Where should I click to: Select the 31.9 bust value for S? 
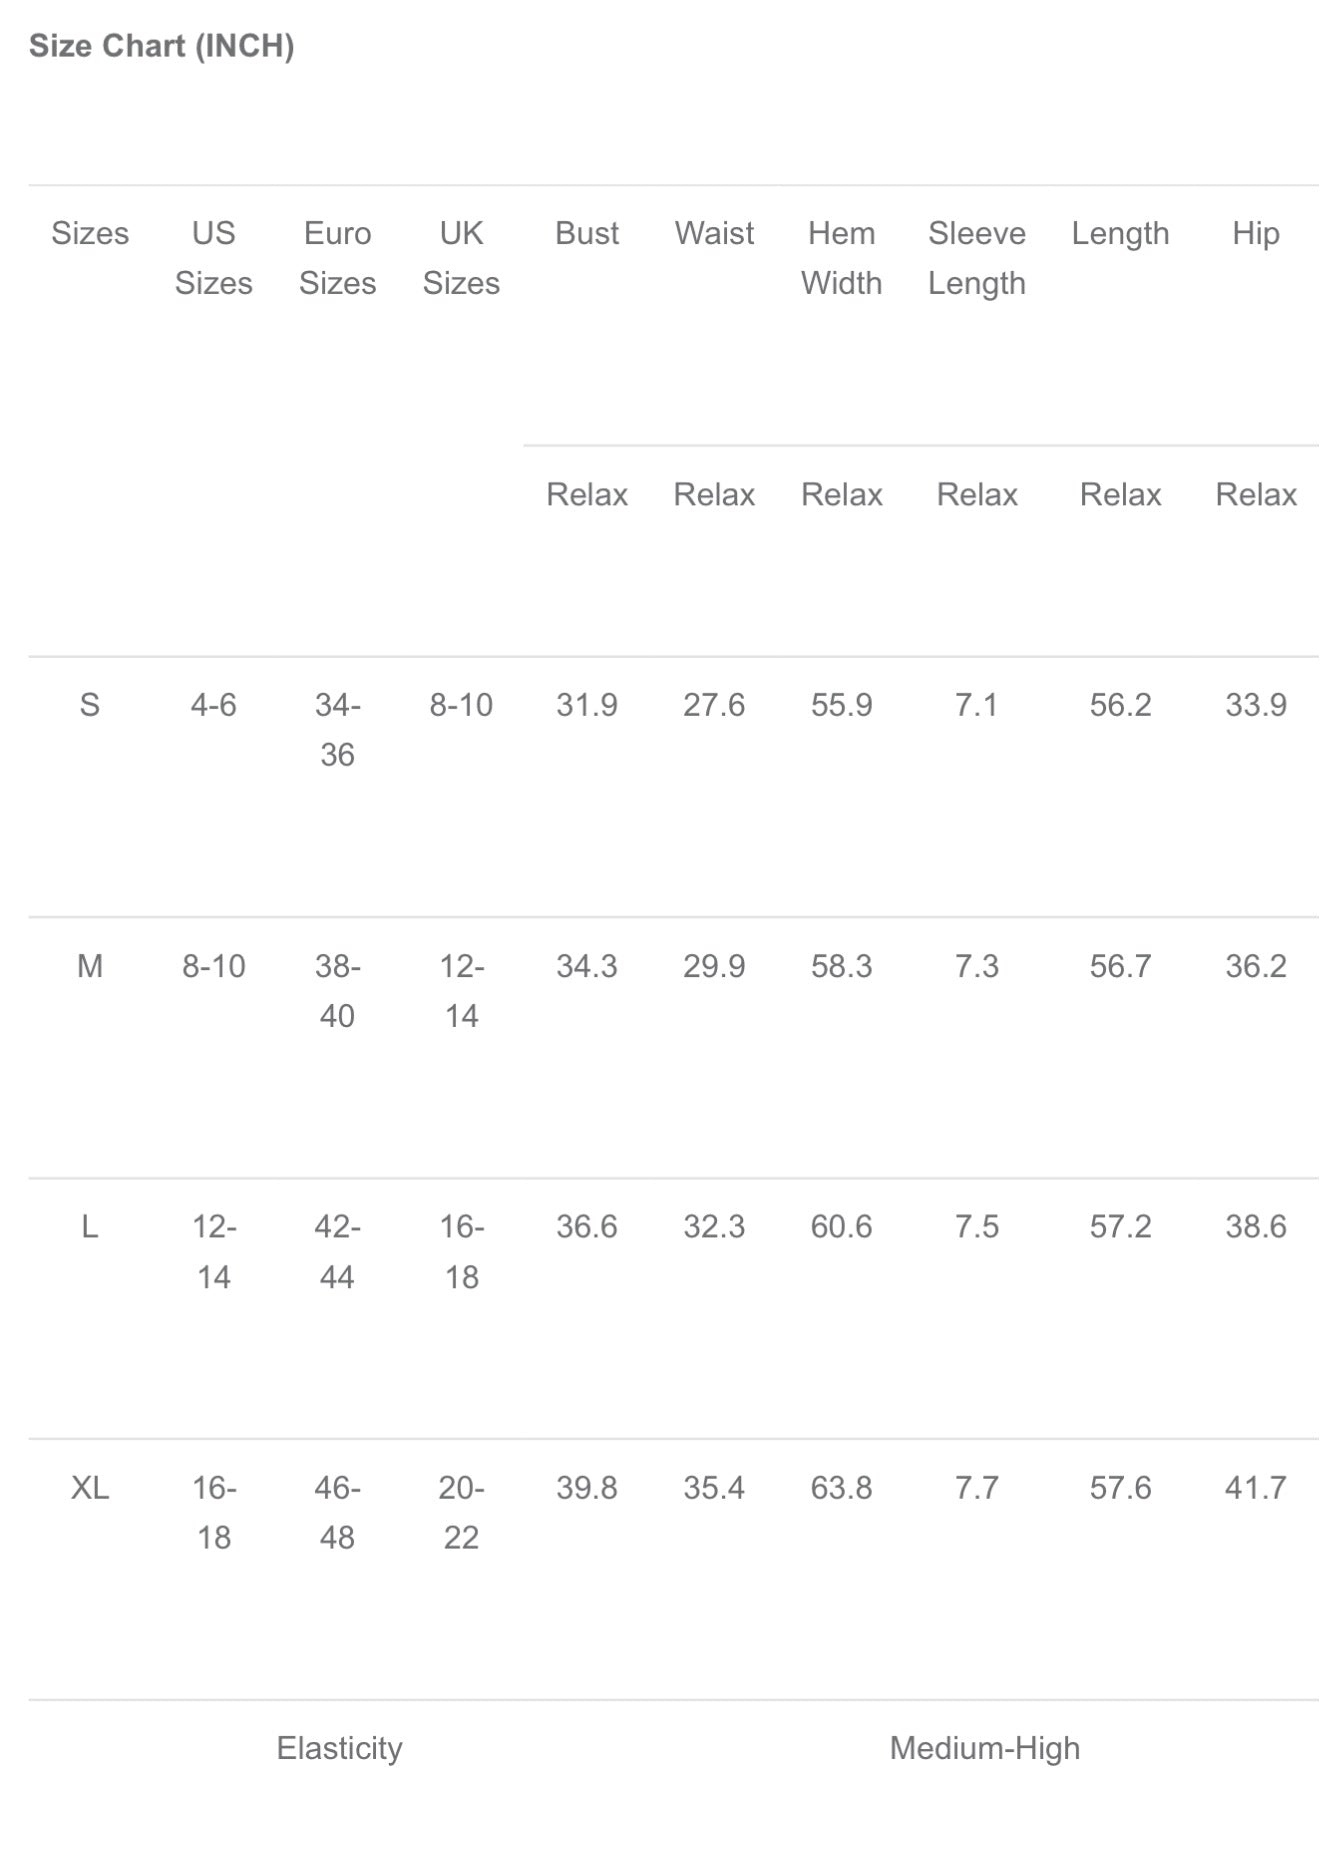tap(587, 705)
